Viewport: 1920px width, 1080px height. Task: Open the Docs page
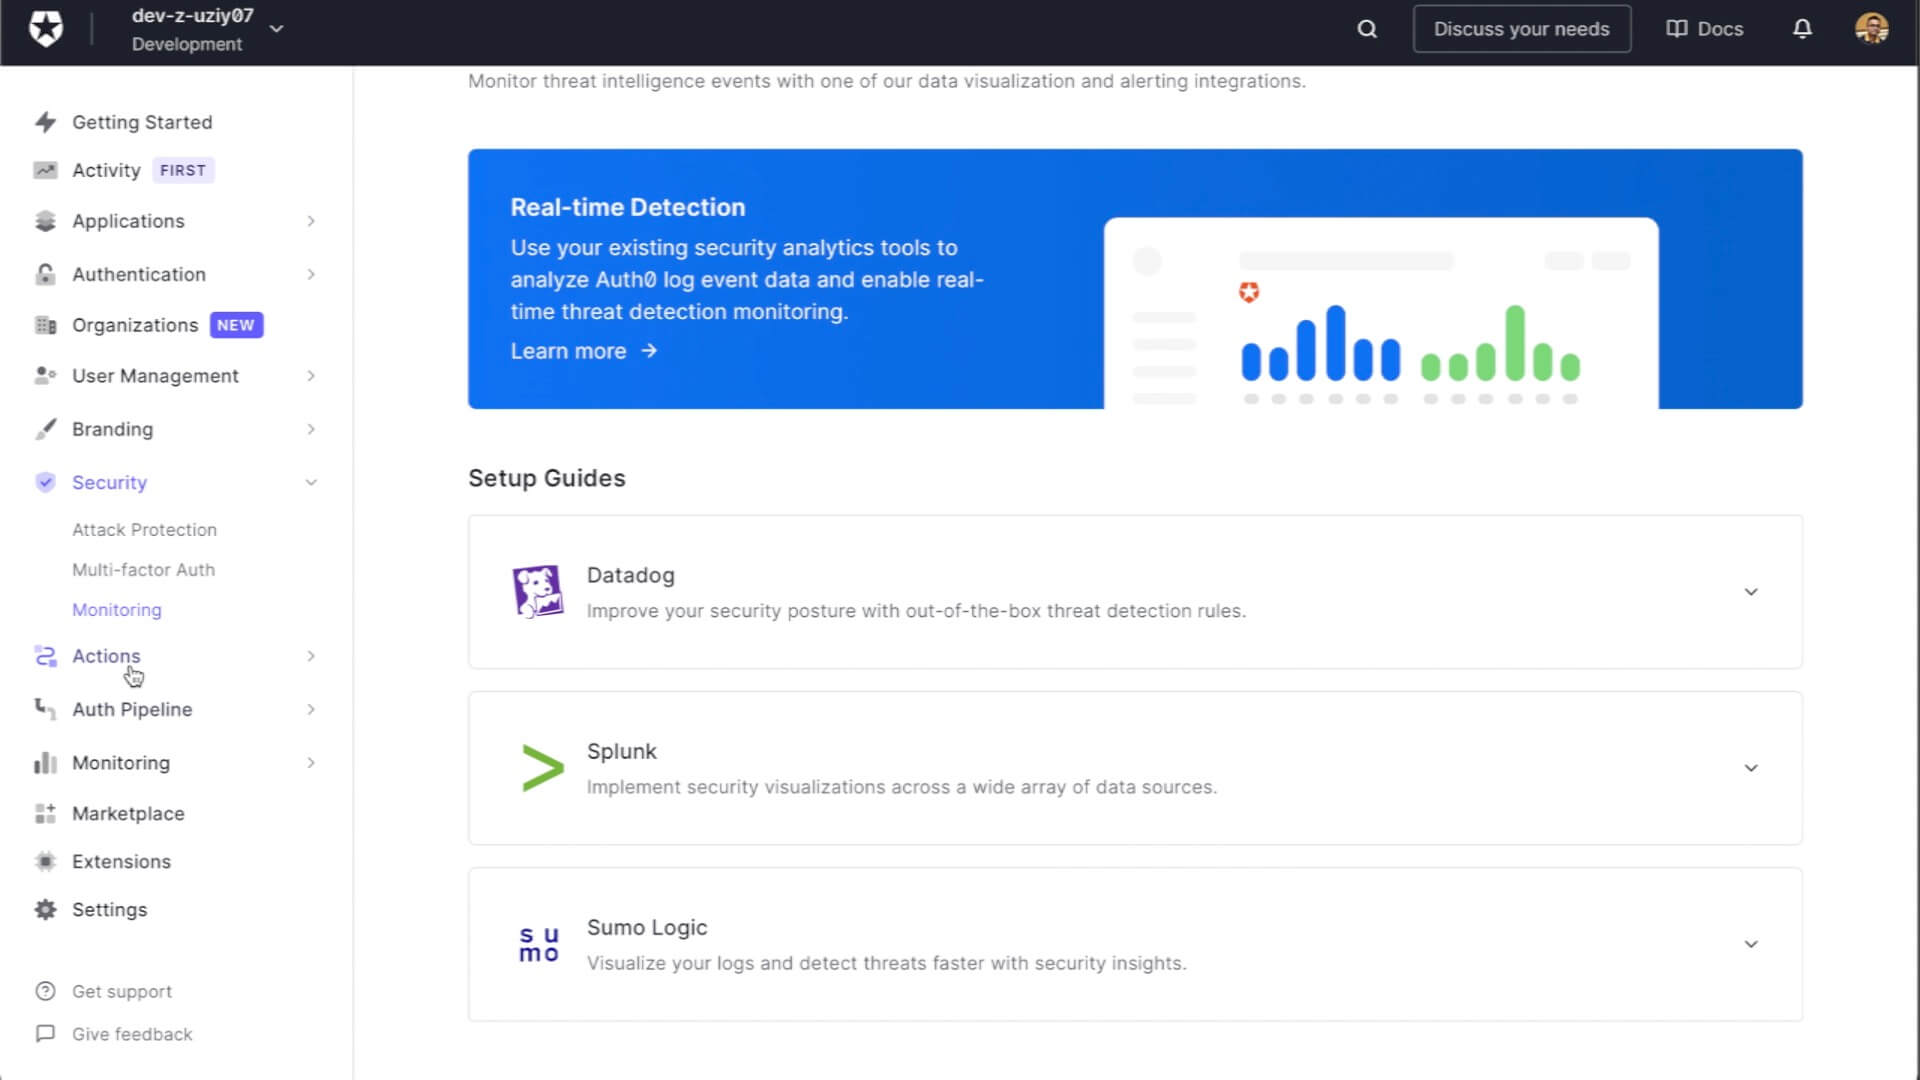pos(1703,29)
